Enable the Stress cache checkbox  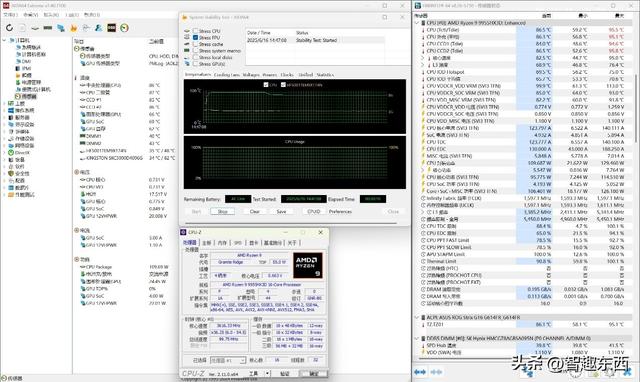click(196, 44)
